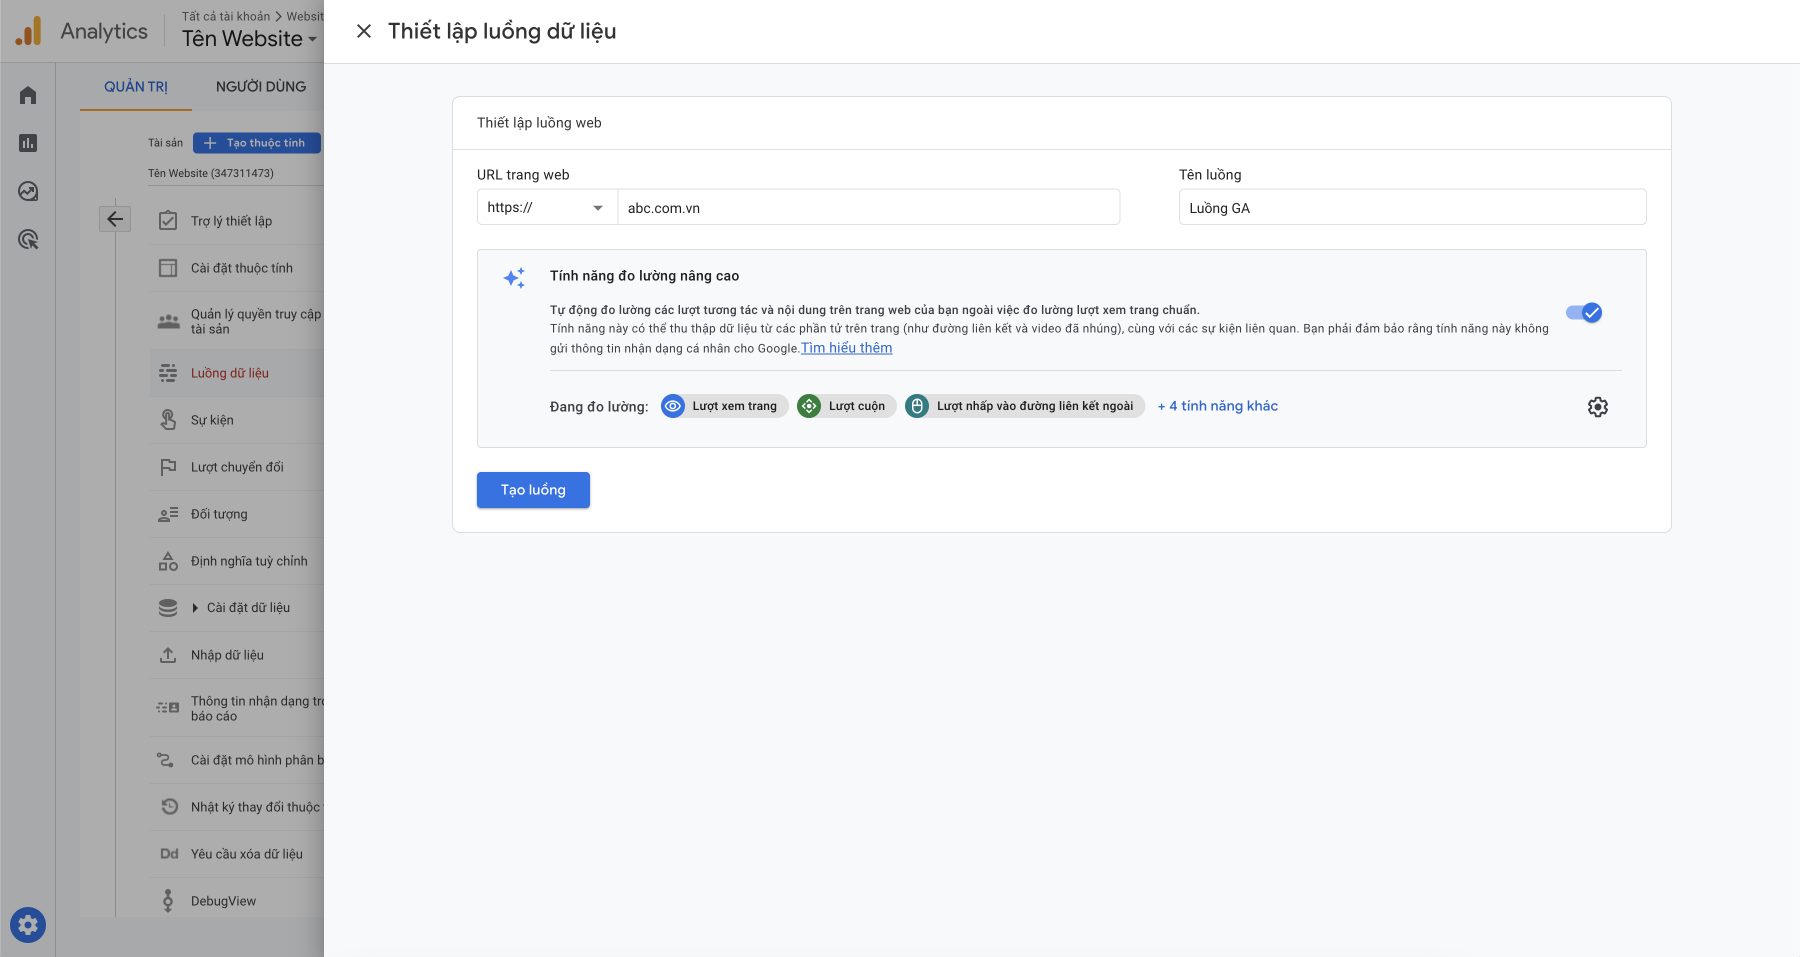Open the Home icon in left sidebar
1800x957 pixels.
28,95
